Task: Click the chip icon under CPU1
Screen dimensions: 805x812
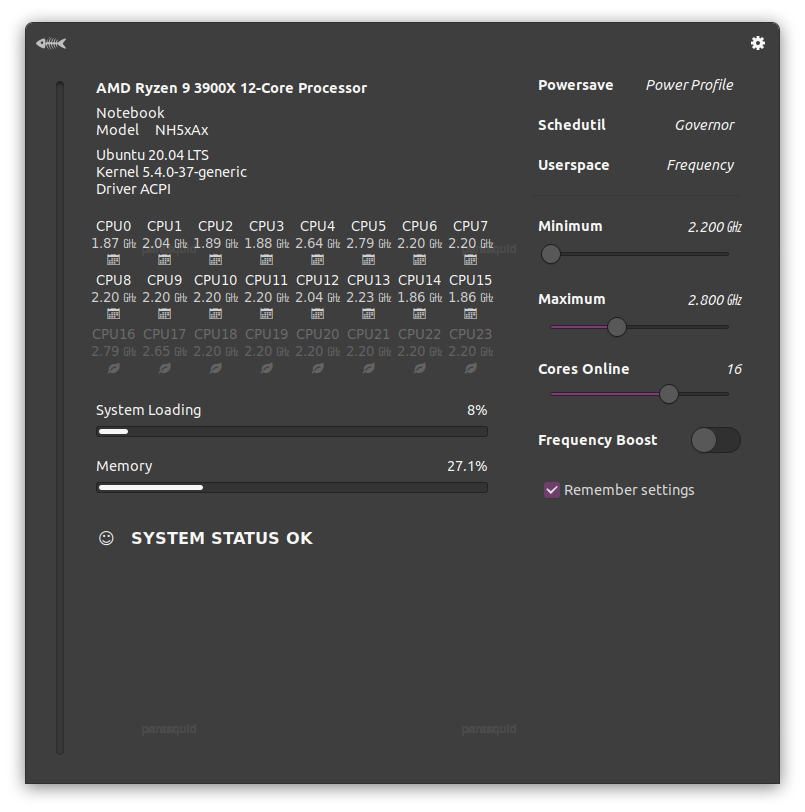Action: pos(164,259)
